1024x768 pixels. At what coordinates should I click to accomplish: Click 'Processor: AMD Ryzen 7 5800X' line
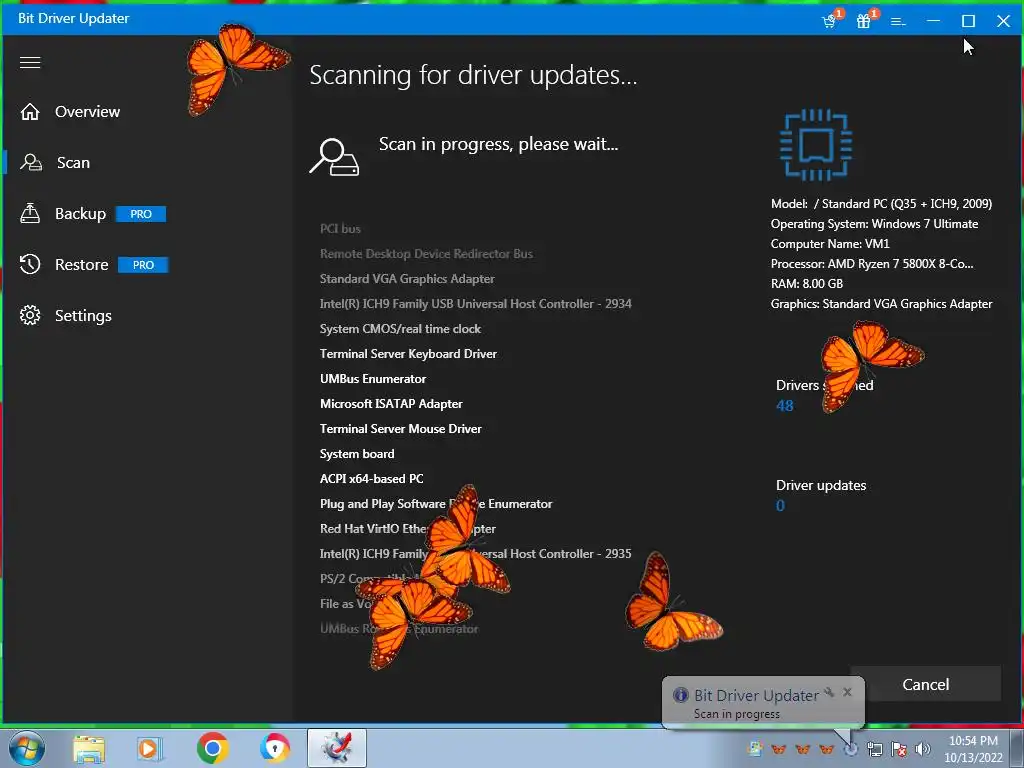(871, 264)
